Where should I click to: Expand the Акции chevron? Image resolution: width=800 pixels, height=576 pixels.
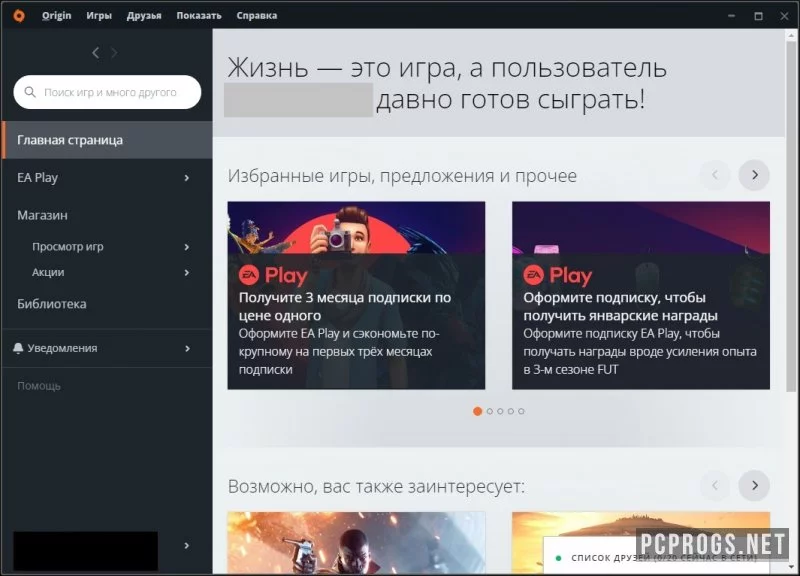pyautogui.click(x=187, y=272)
